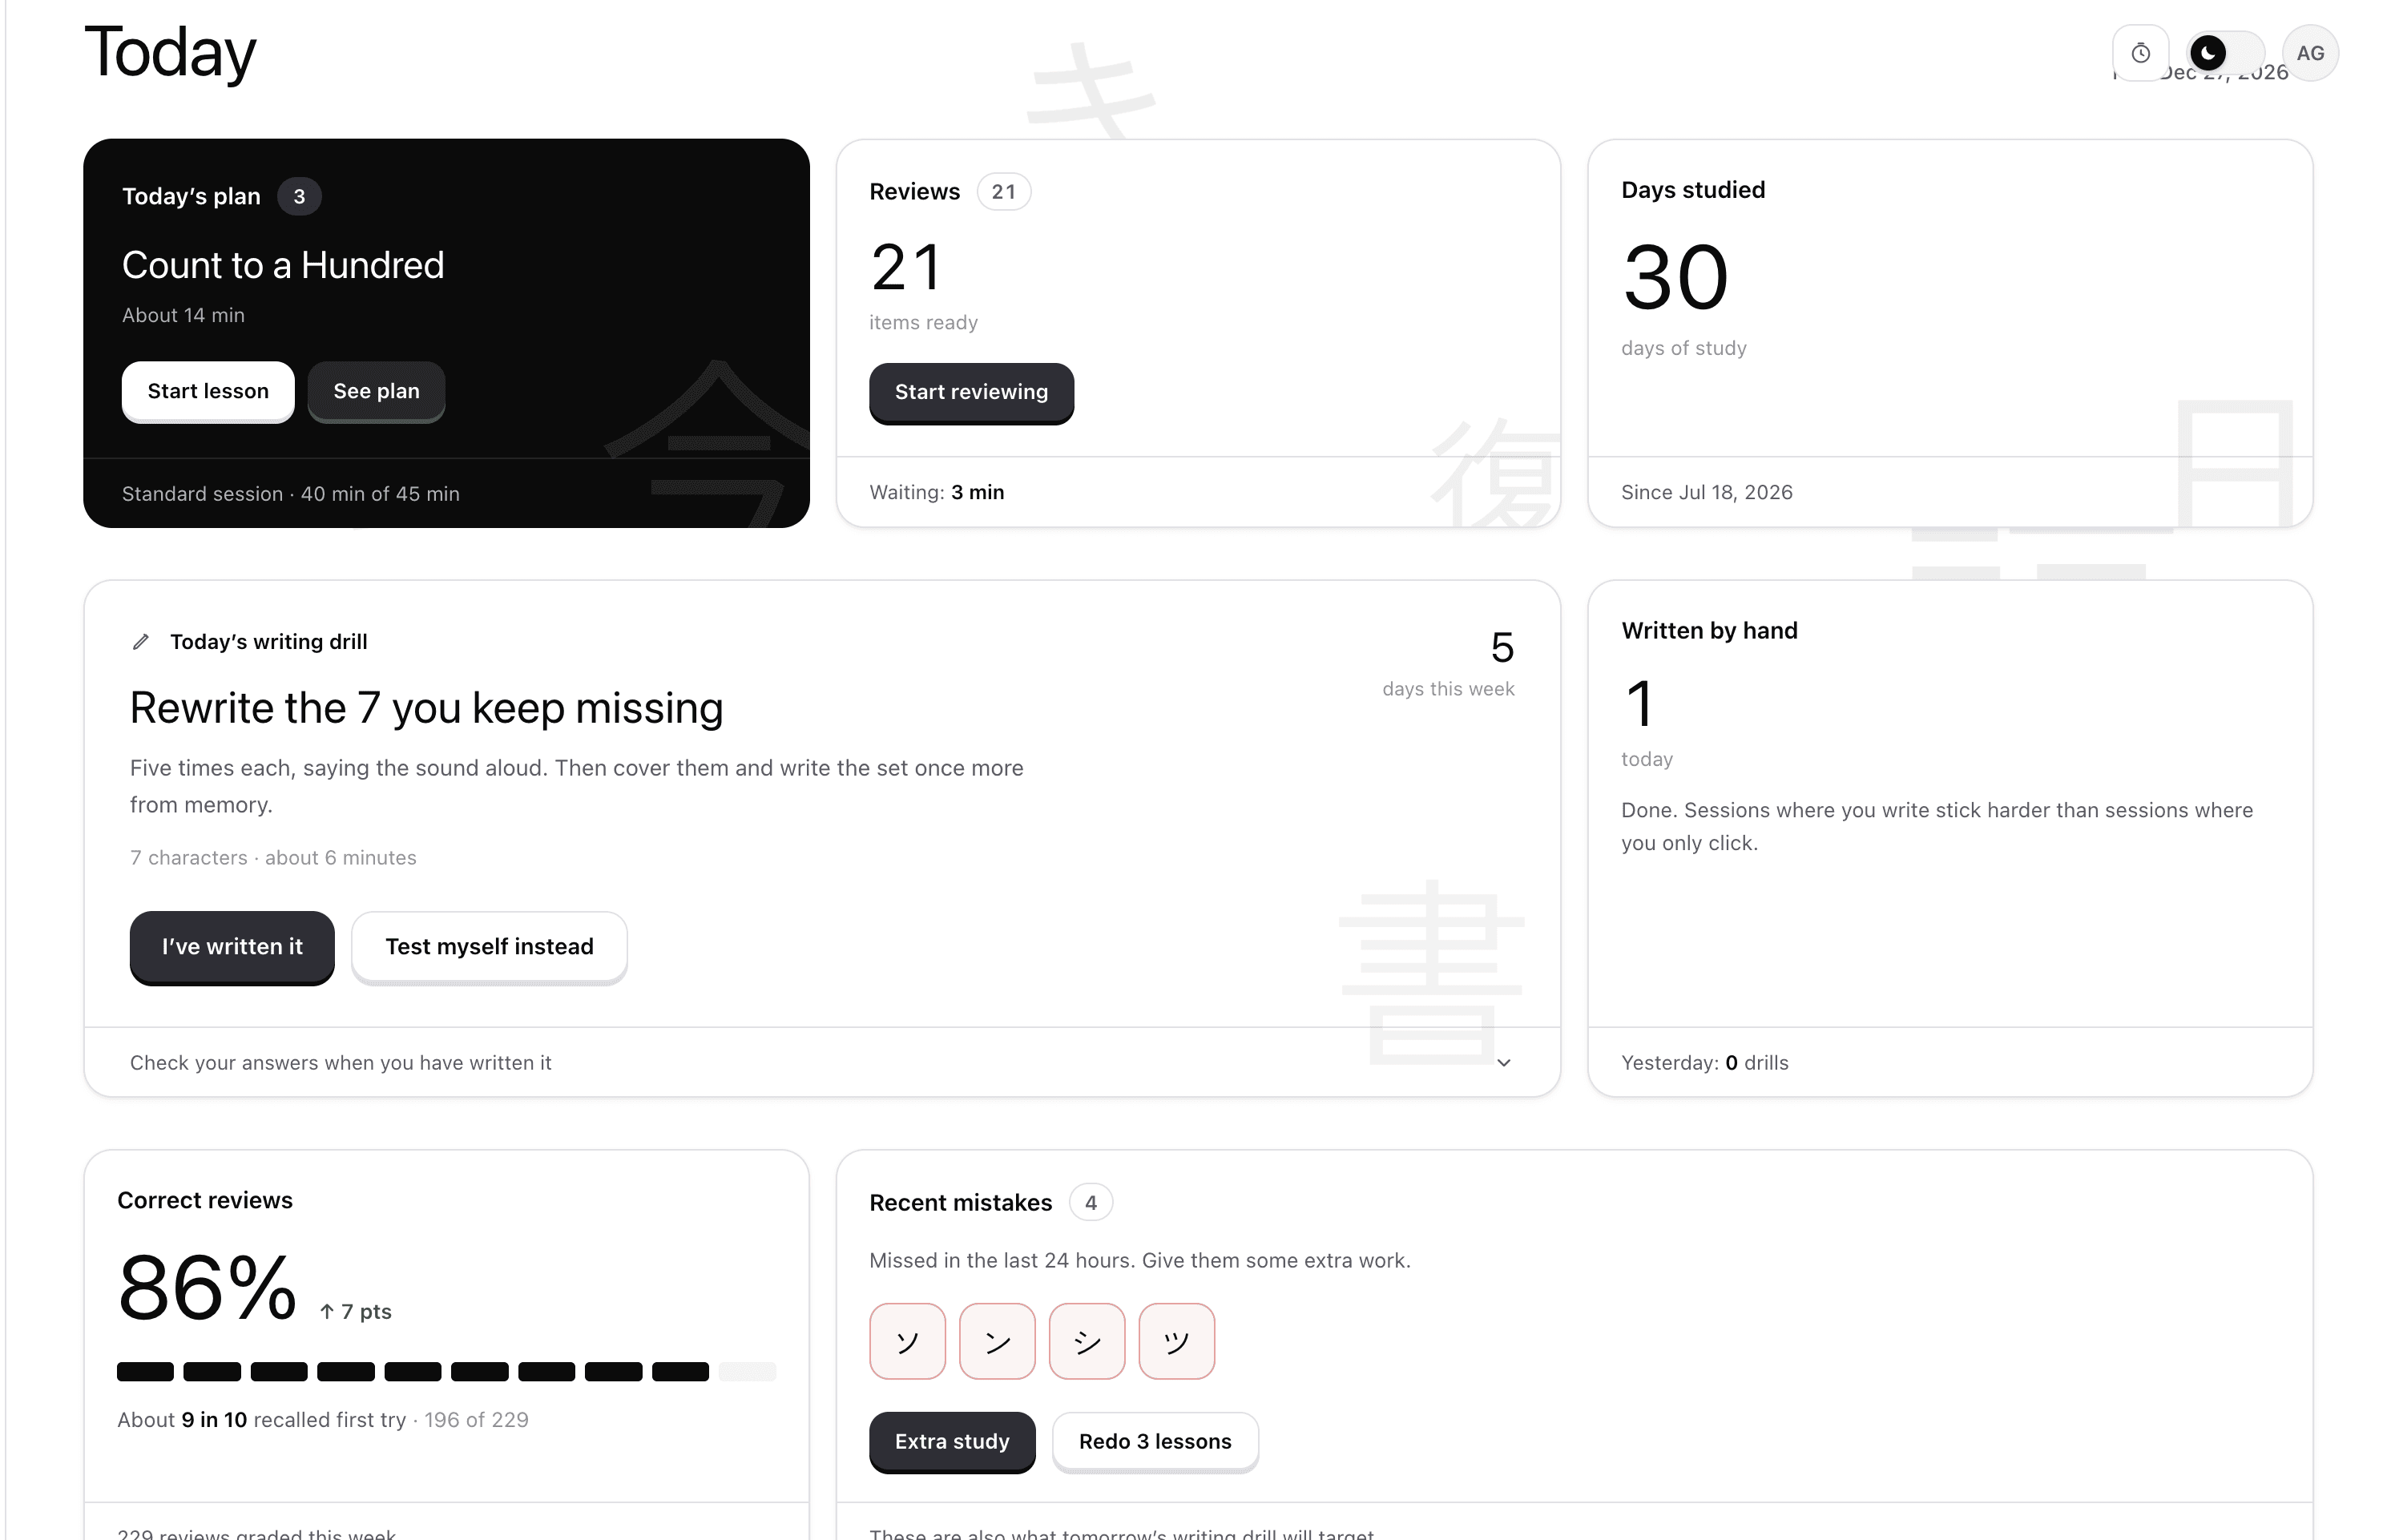This screenshot has height=1540, width=2391.
Task: Click 'Since Jul 18, 2026' text
Action: pos(1706,492)
